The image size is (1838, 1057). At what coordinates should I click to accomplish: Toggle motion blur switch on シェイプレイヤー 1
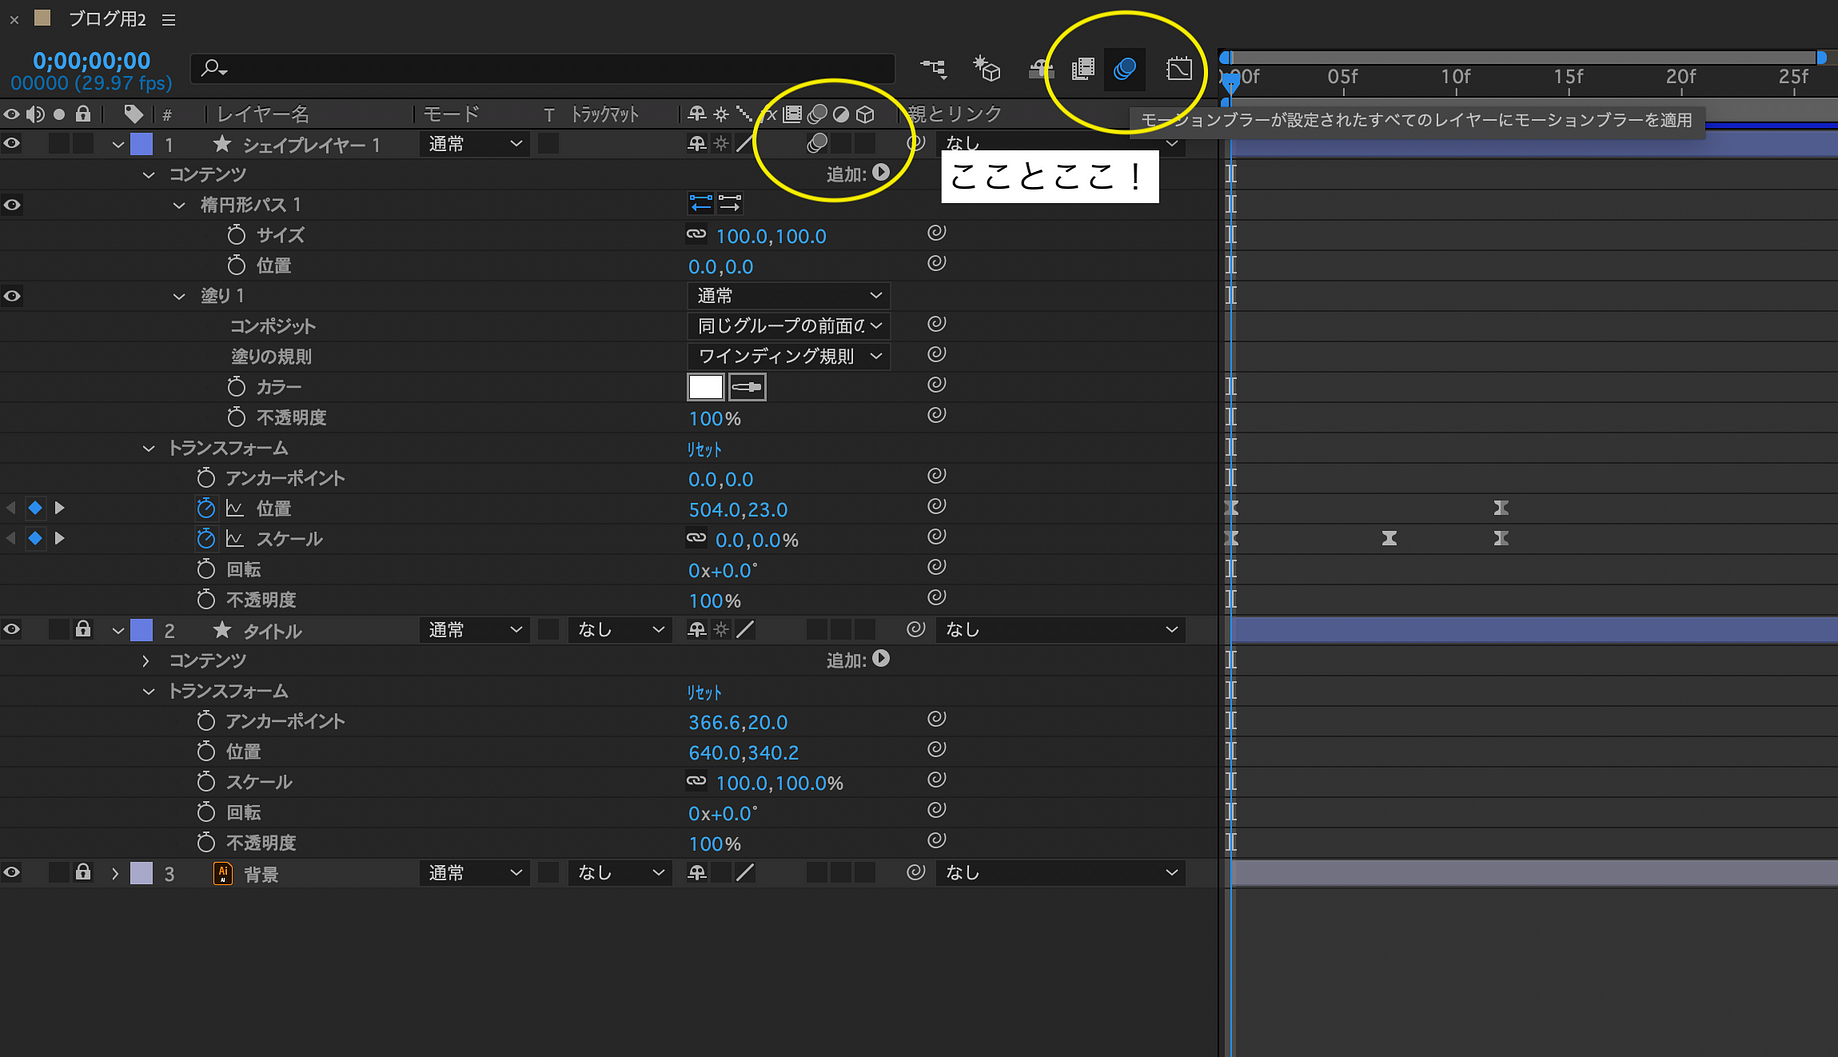pyautogui.click(x=817, y=144)
